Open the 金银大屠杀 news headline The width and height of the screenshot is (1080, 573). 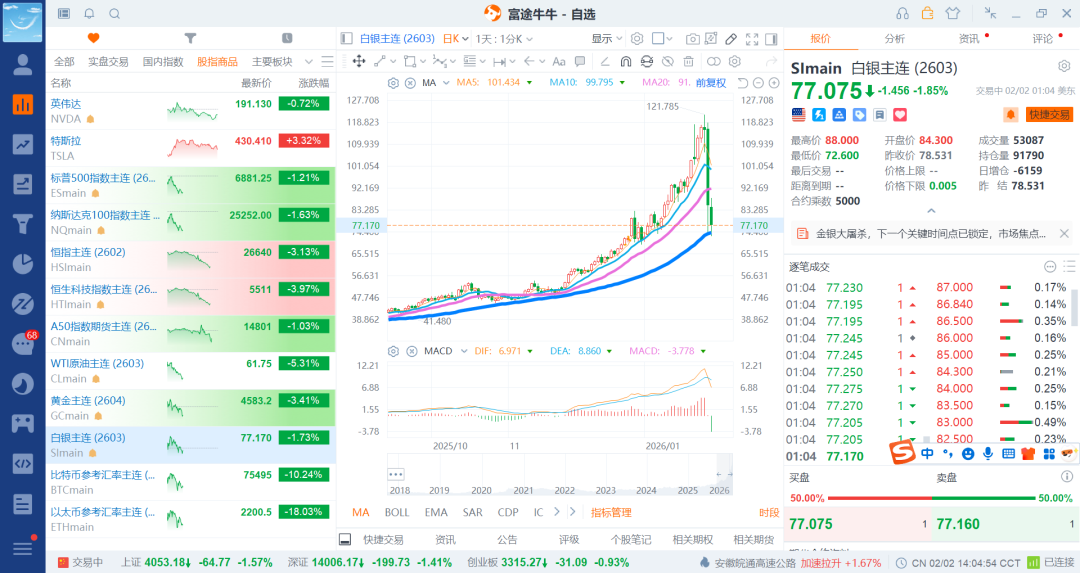931,233
